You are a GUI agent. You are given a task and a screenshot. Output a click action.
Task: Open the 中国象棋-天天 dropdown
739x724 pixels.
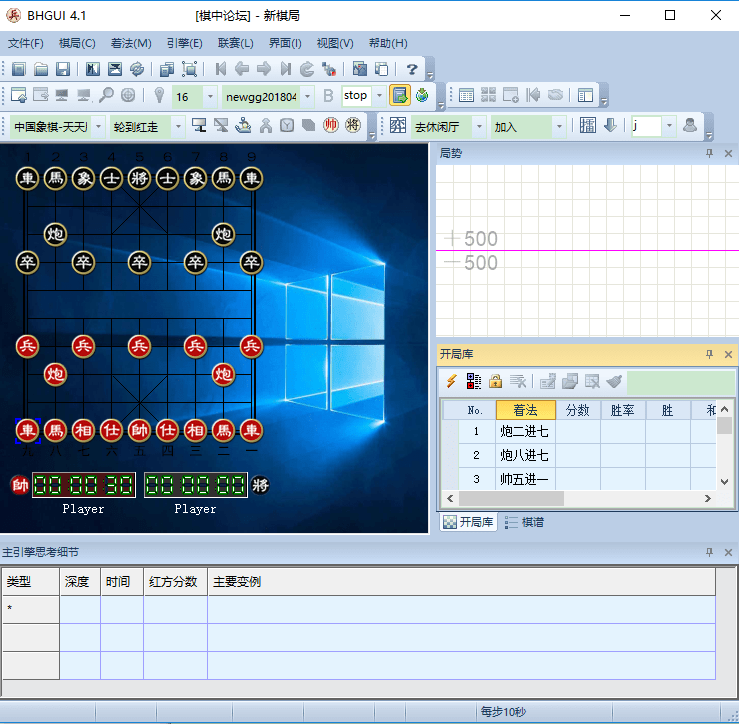coord(96,126)
